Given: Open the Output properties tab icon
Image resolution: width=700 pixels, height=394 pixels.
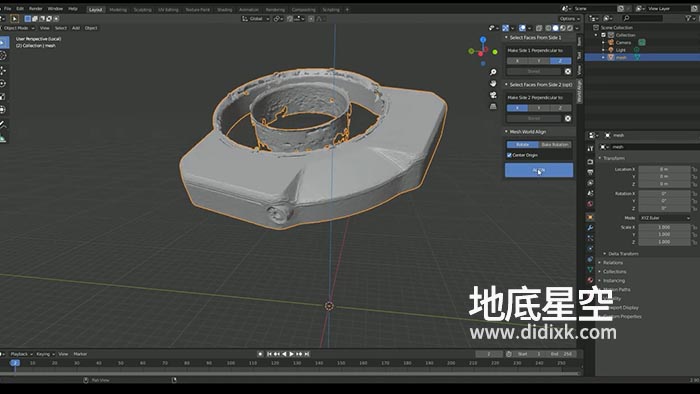Looking at the screenshot, I should [x=590, y=172].
